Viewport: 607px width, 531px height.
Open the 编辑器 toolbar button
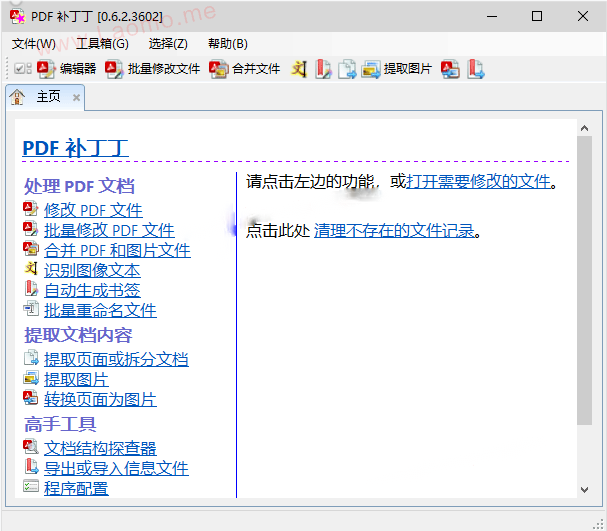(x=67, y=69)
